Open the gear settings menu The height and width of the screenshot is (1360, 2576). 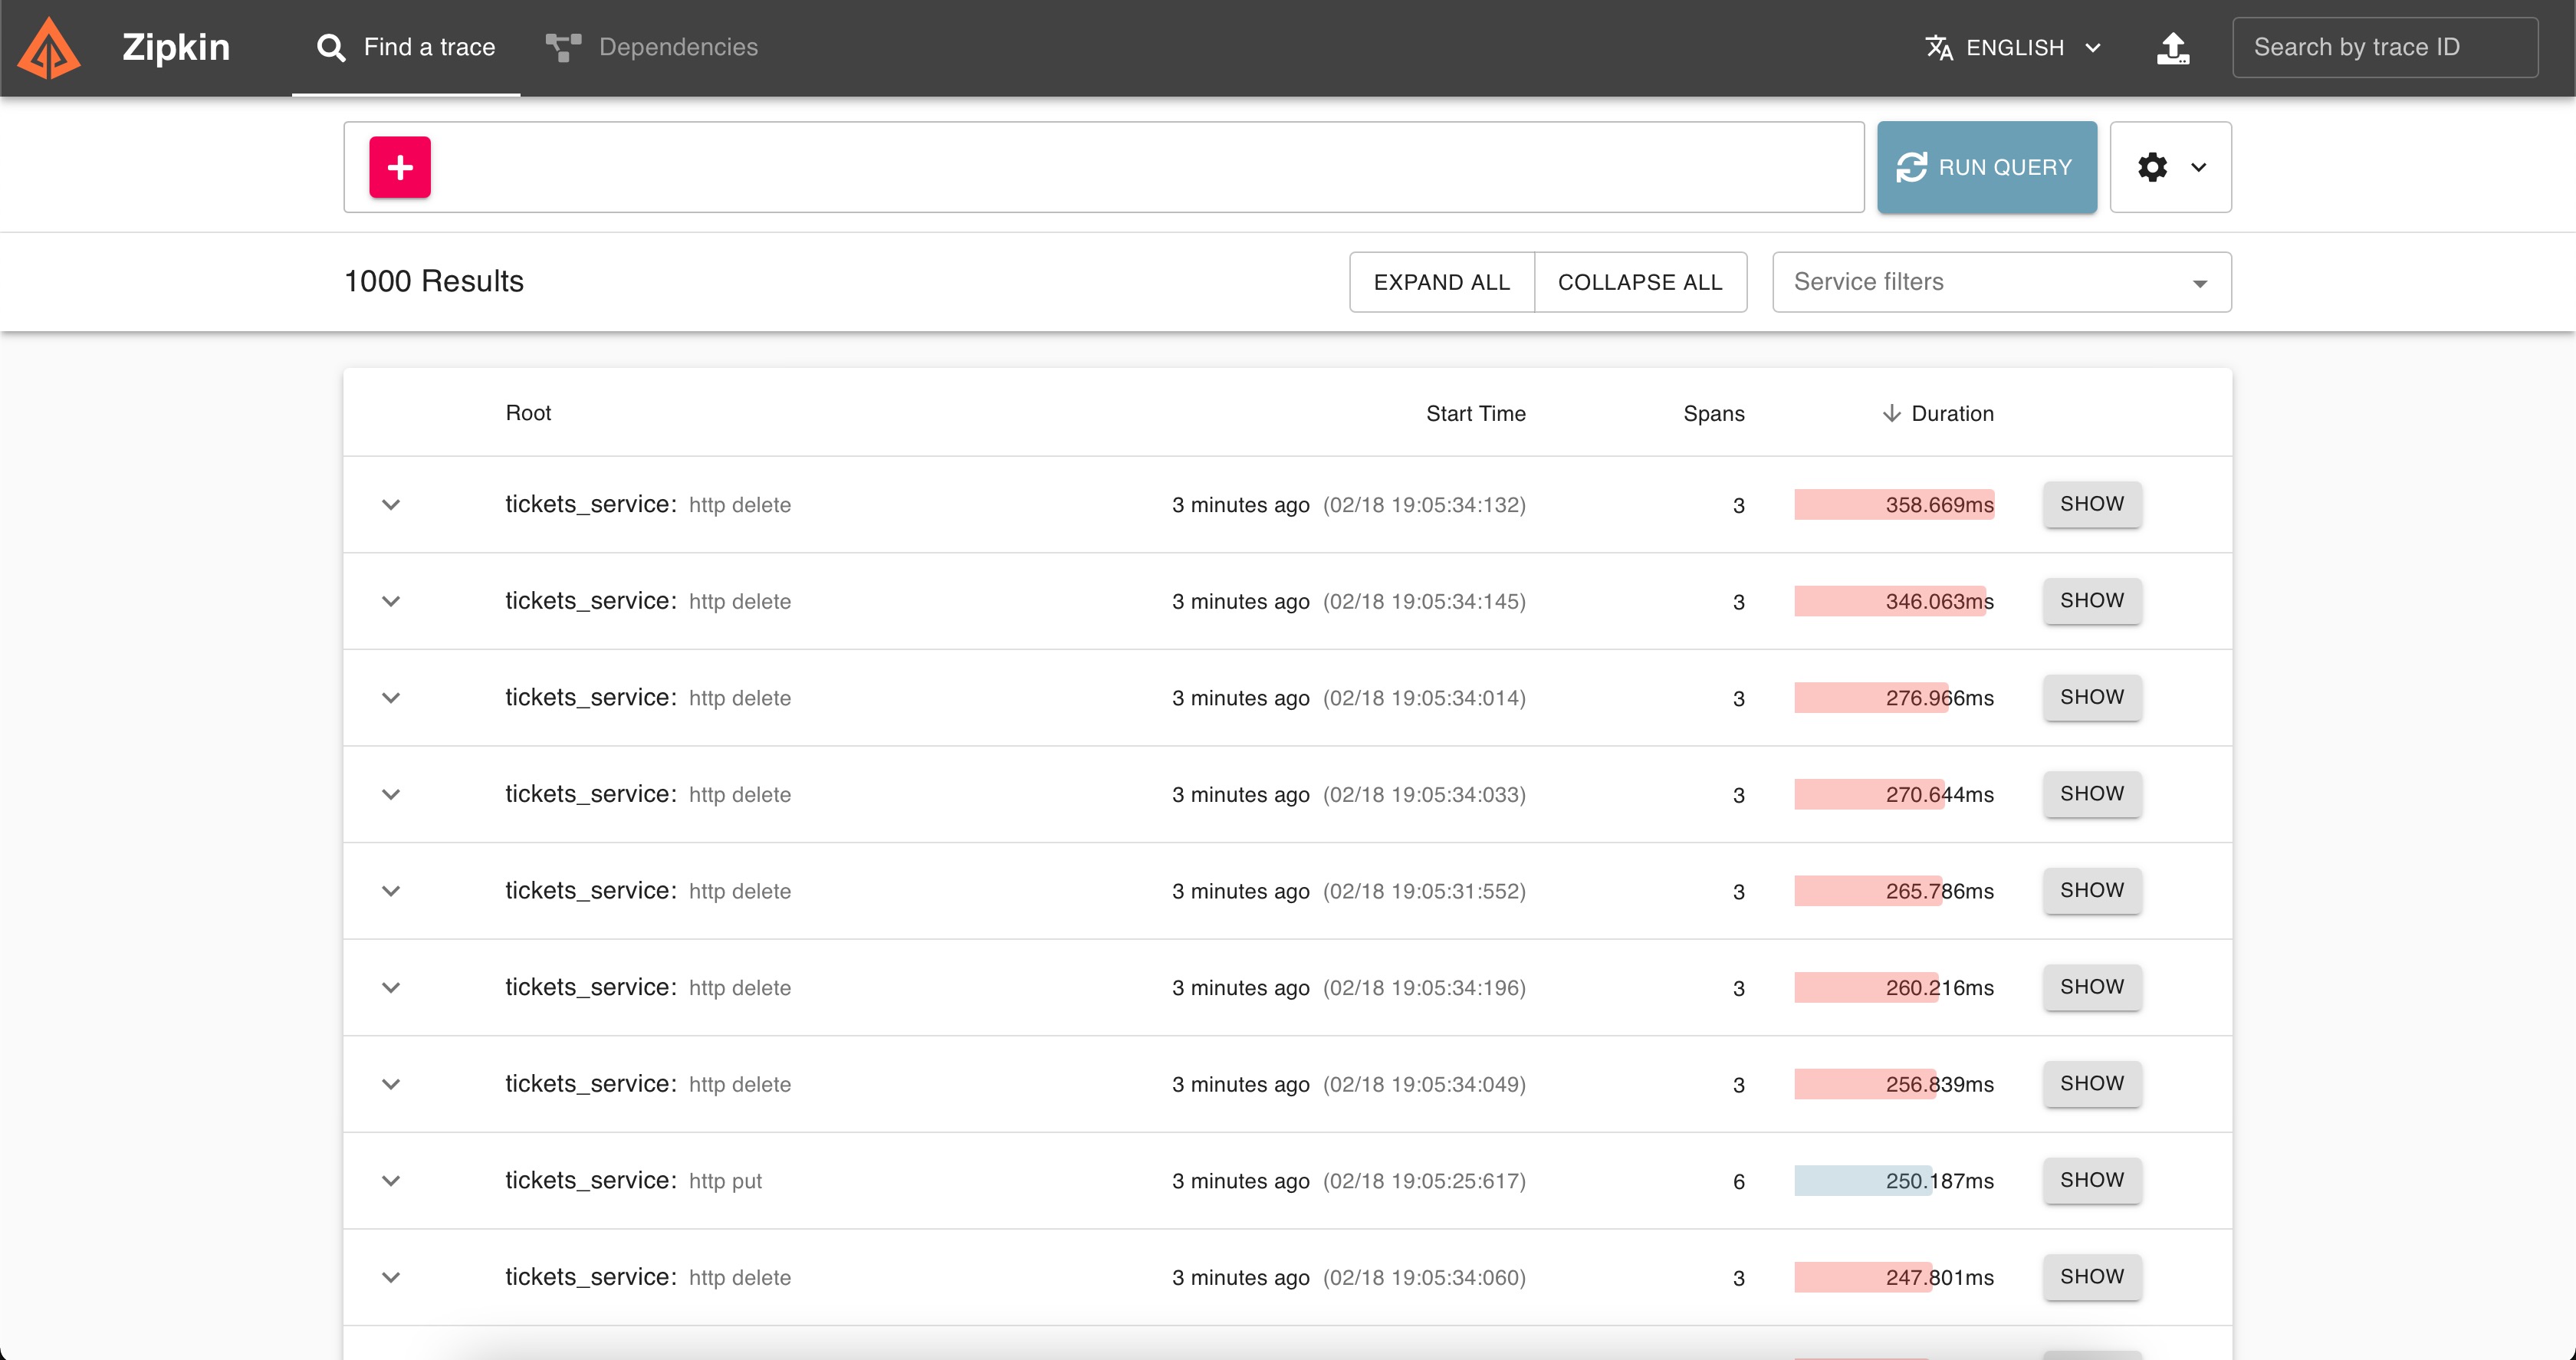[2170, 167]
